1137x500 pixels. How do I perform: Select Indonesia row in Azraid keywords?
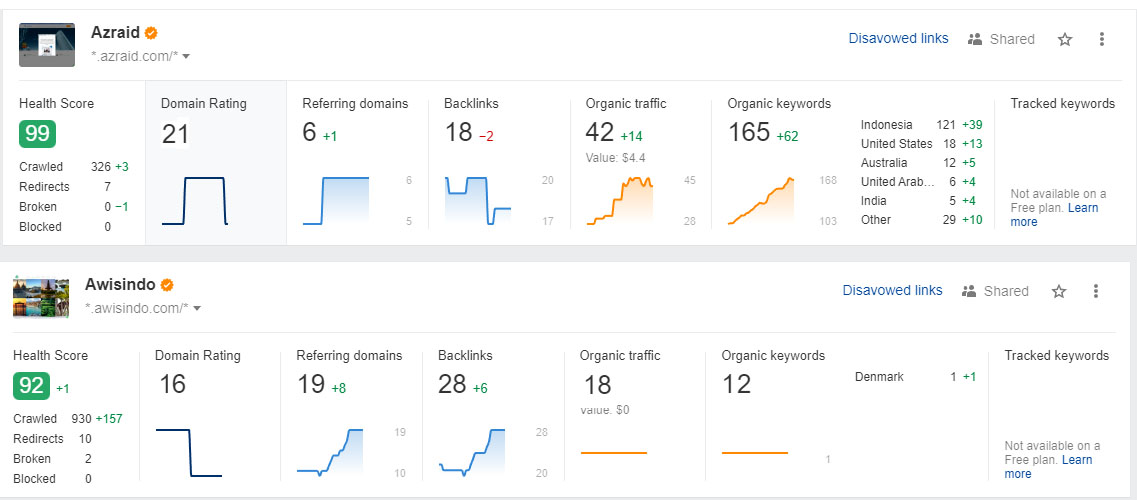(922, 125)
